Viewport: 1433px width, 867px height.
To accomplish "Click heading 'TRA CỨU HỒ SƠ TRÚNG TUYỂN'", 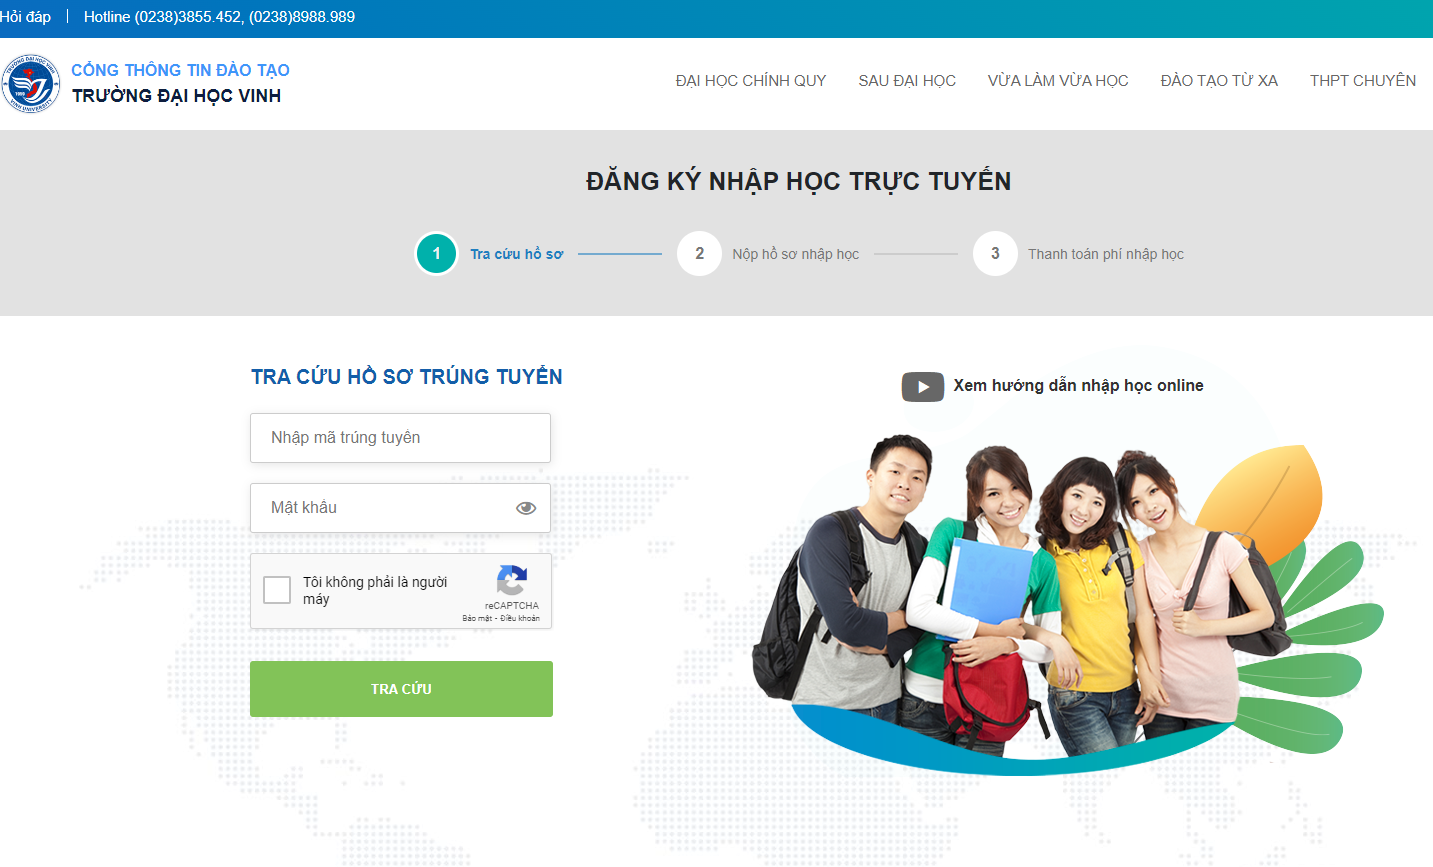I will 406,377.
